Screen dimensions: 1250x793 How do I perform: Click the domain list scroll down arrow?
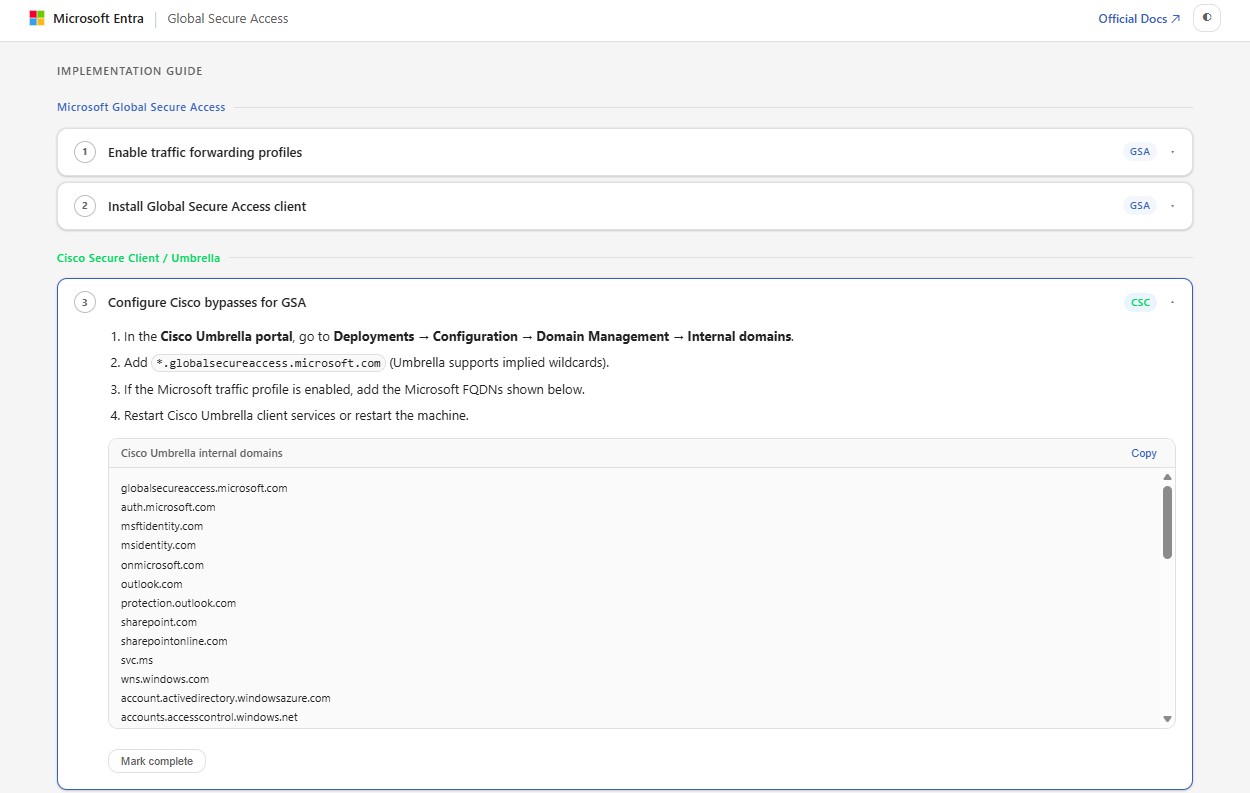pos(1167,719)
